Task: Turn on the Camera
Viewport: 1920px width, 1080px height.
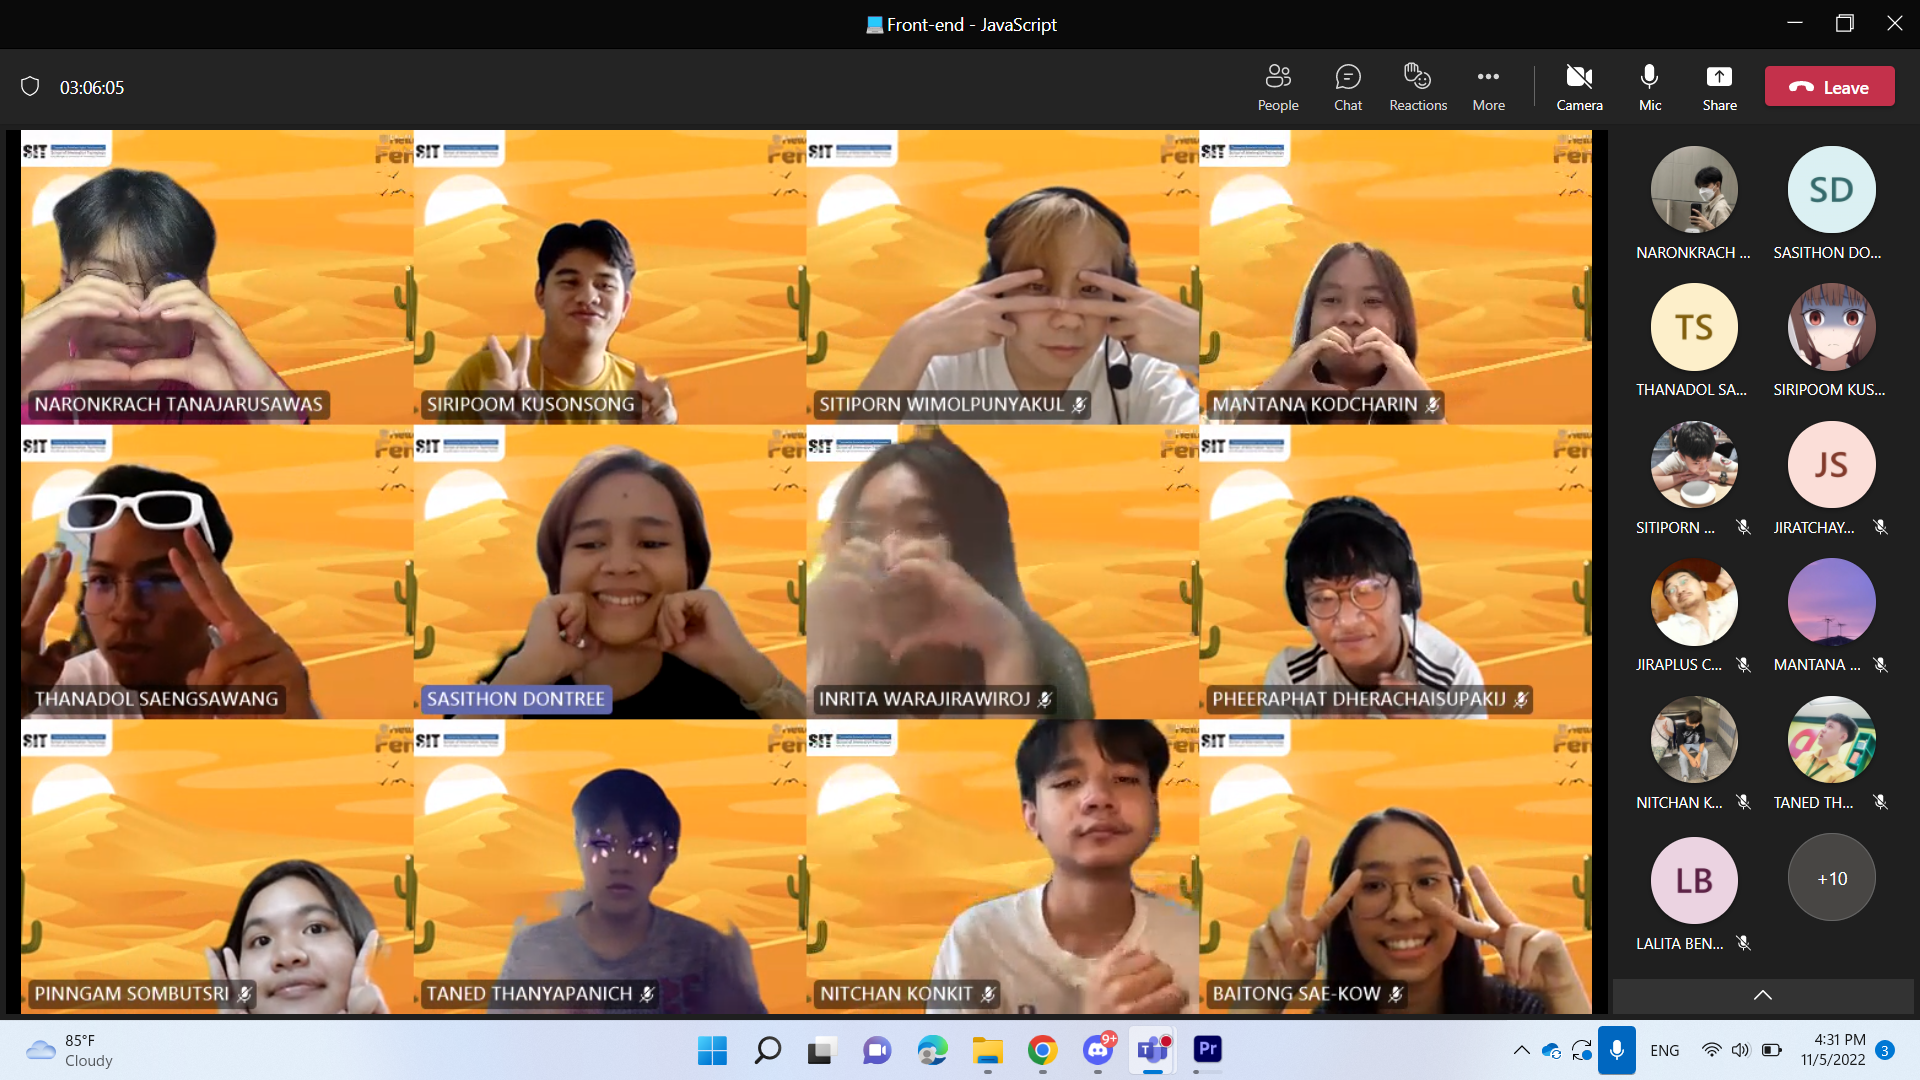Action: coord(1579,87)
